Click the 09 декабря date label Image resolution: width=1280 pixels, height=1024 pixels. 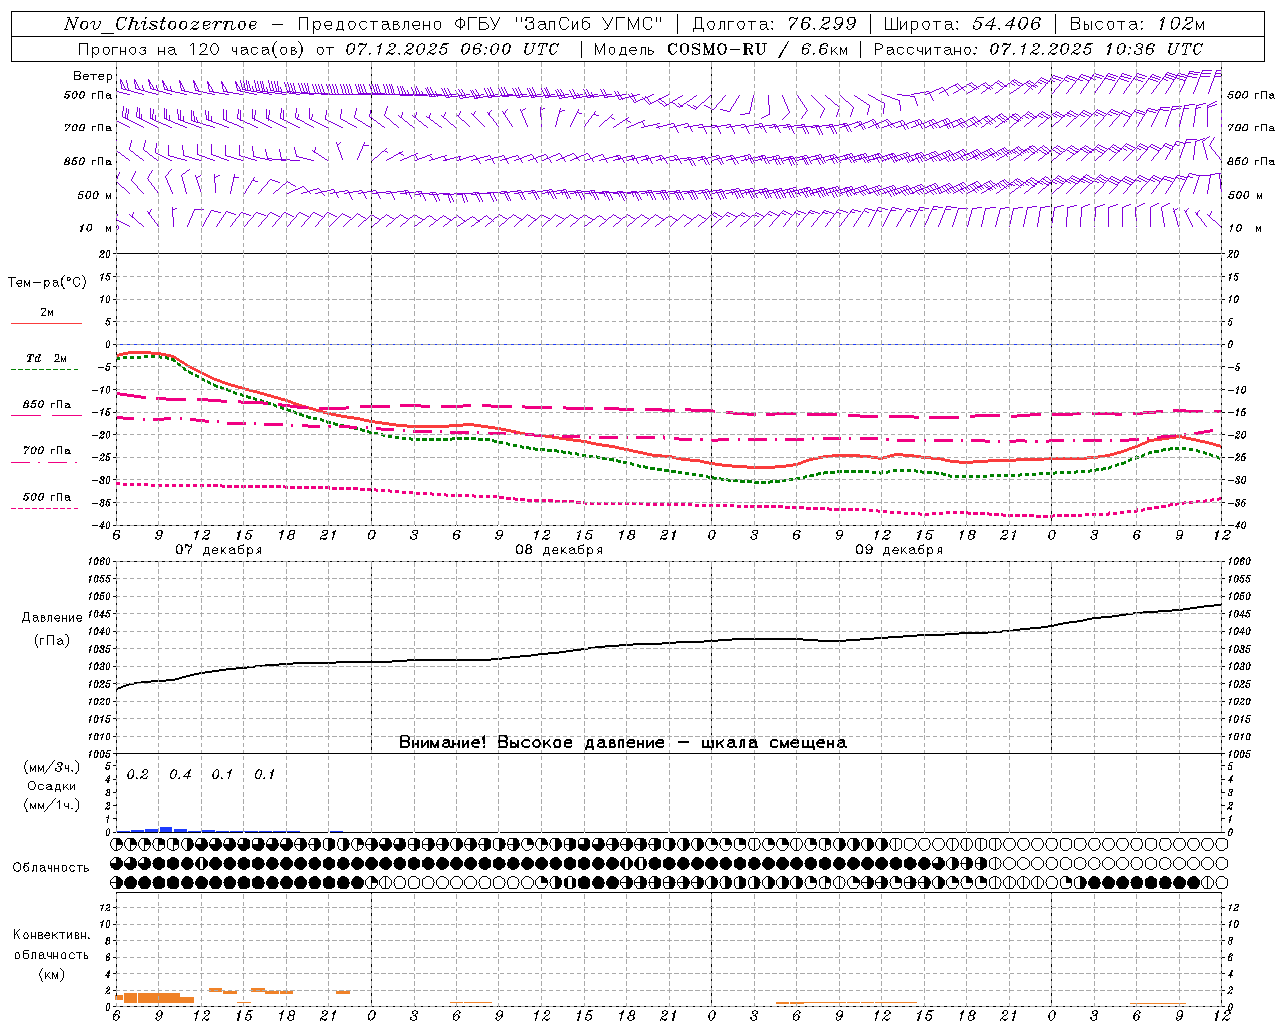click(899, 550)
